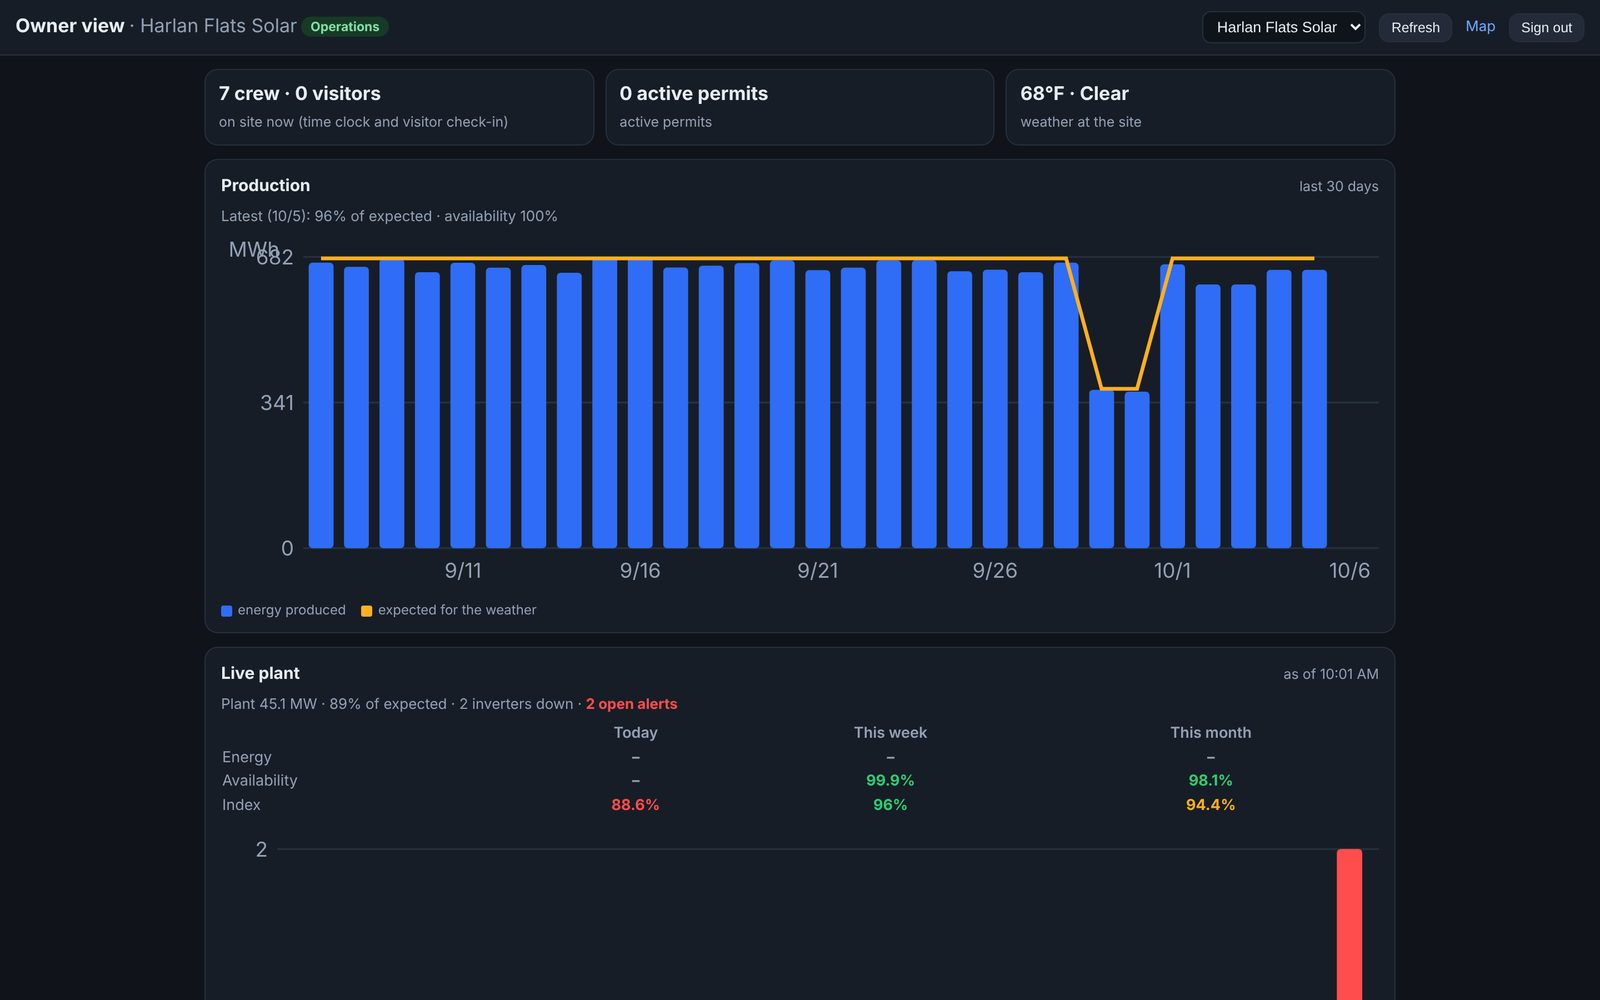Click the This week column header
1600x1000 pixels.
point(890,733)
